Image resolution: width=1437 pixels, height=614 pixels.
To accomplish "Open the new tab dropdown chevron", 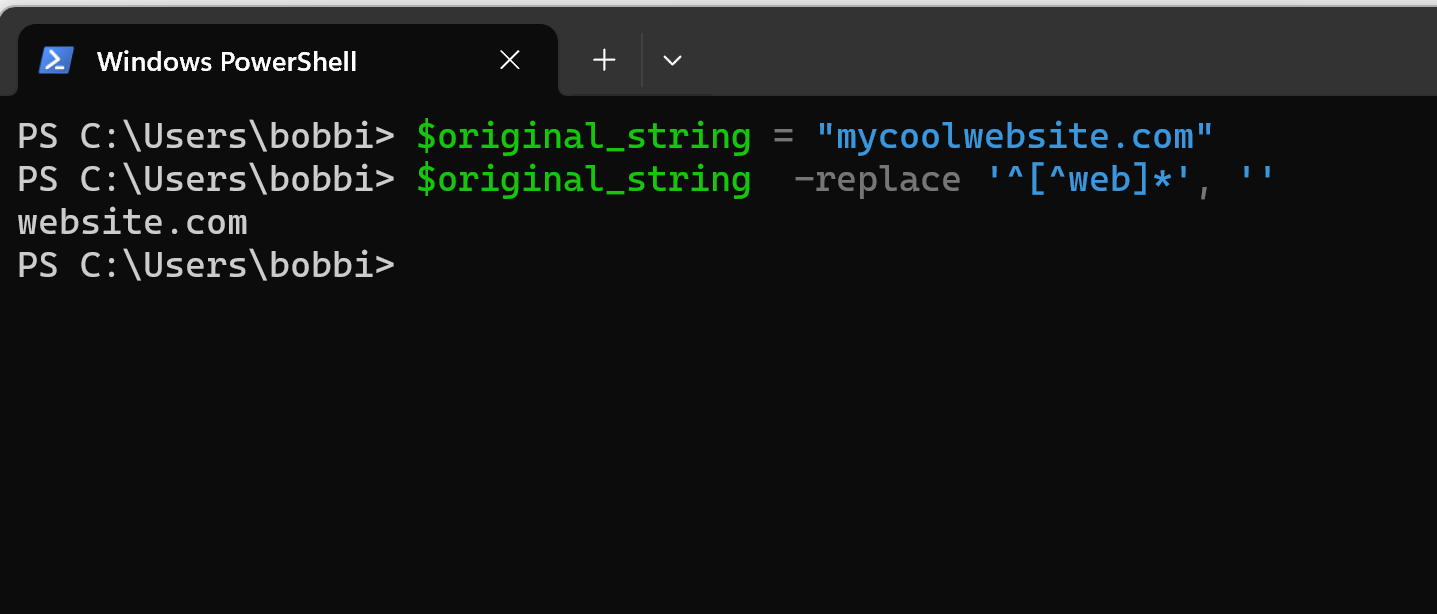I will [x=671, y=60].
